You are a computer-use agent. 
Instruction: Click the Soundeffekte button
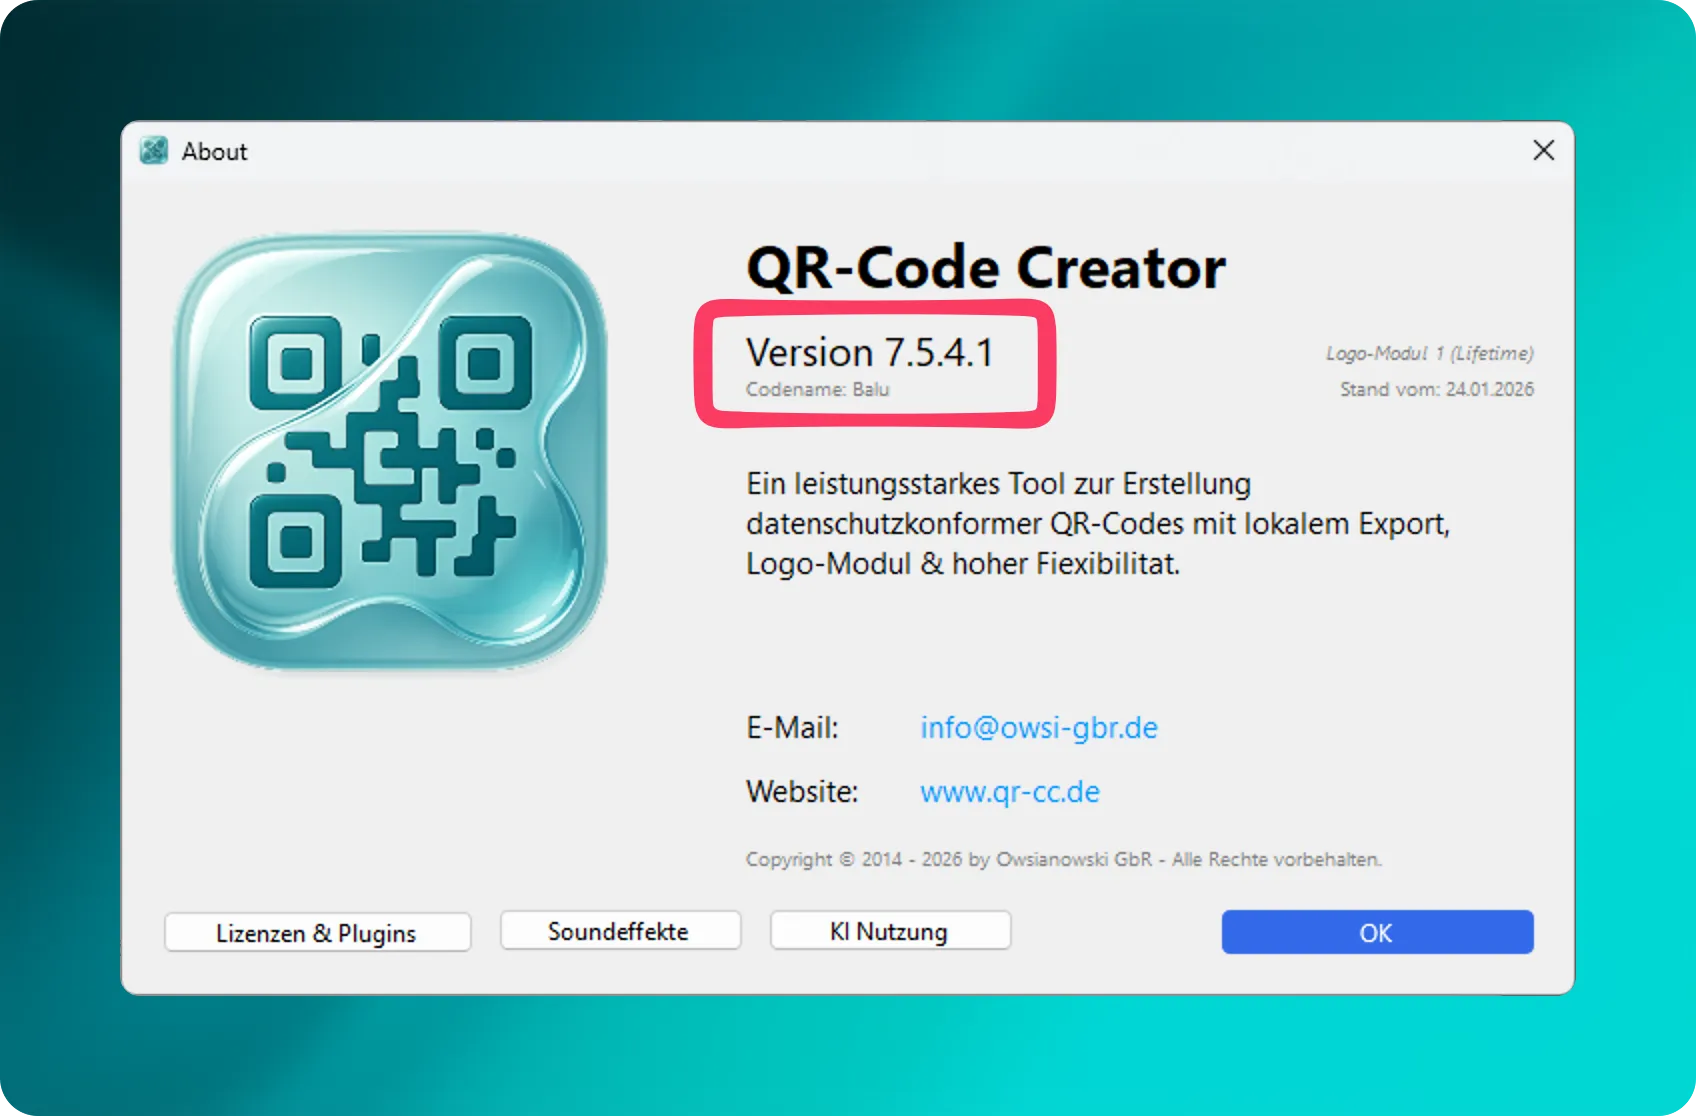(x=619, y=931)
